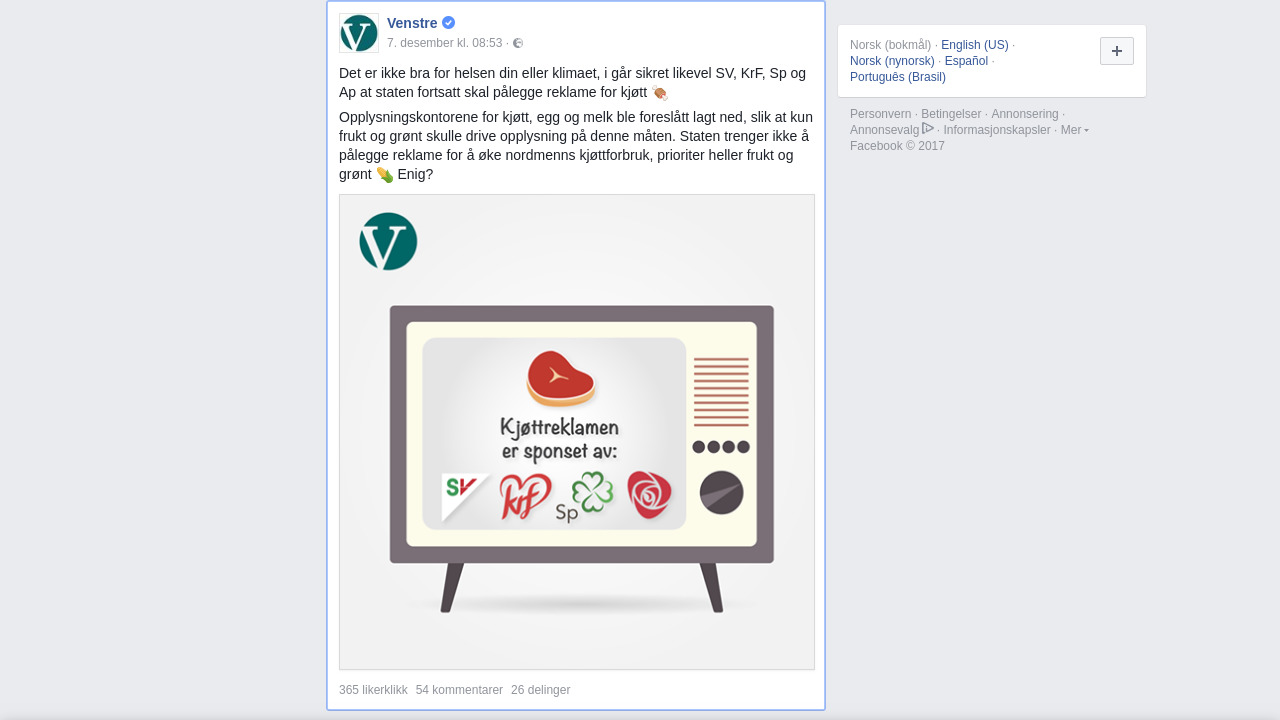Viewport: 1280px width, 720px height.
Task: Switch language to English (US)
Action: [975, 45]
